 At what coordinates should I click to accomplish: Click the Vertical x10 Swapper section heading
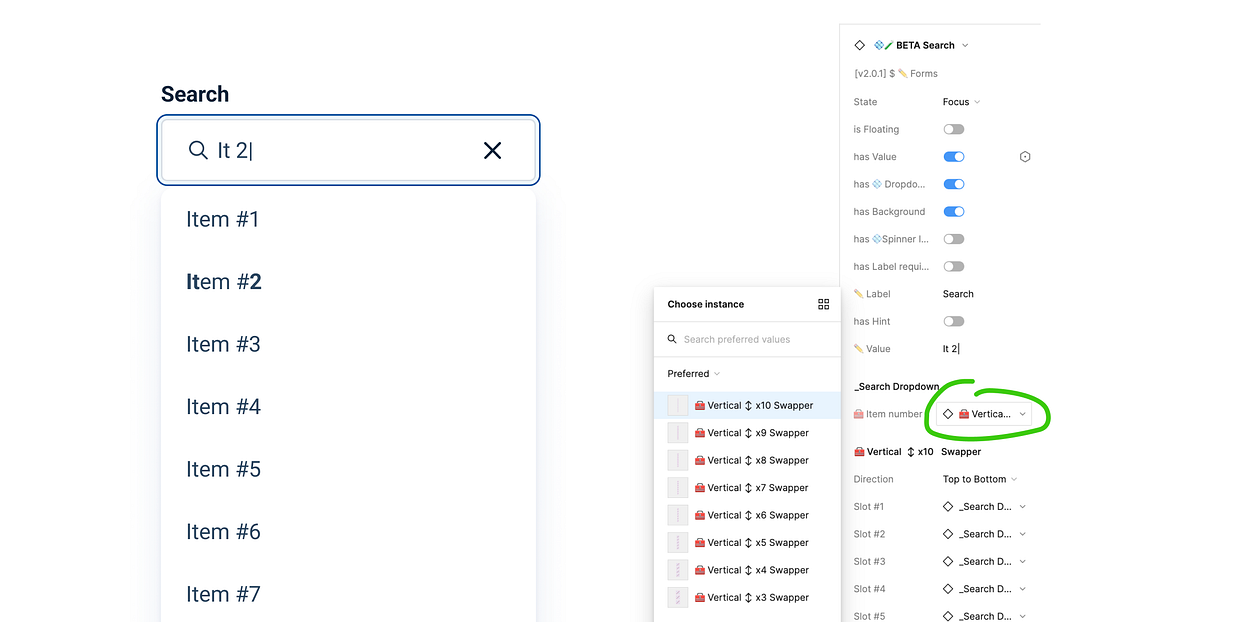(x=917, y=452)
